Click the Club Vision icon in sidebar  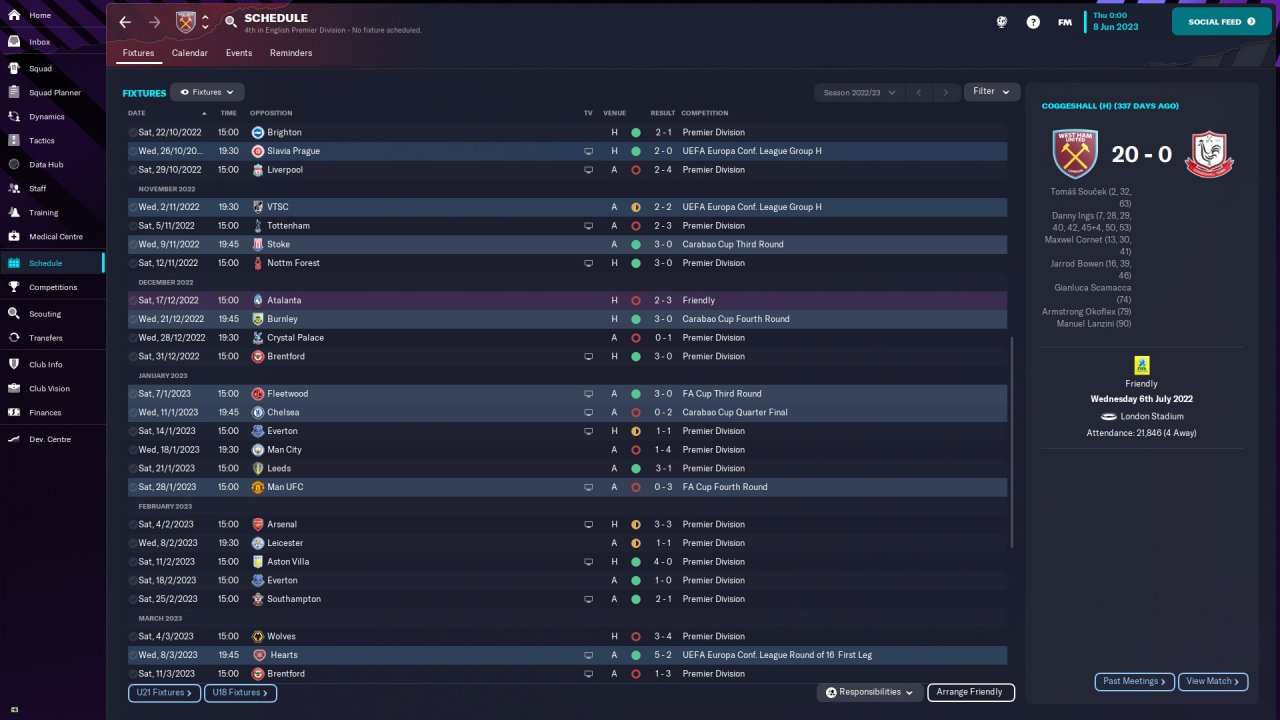tap(14, 389)
